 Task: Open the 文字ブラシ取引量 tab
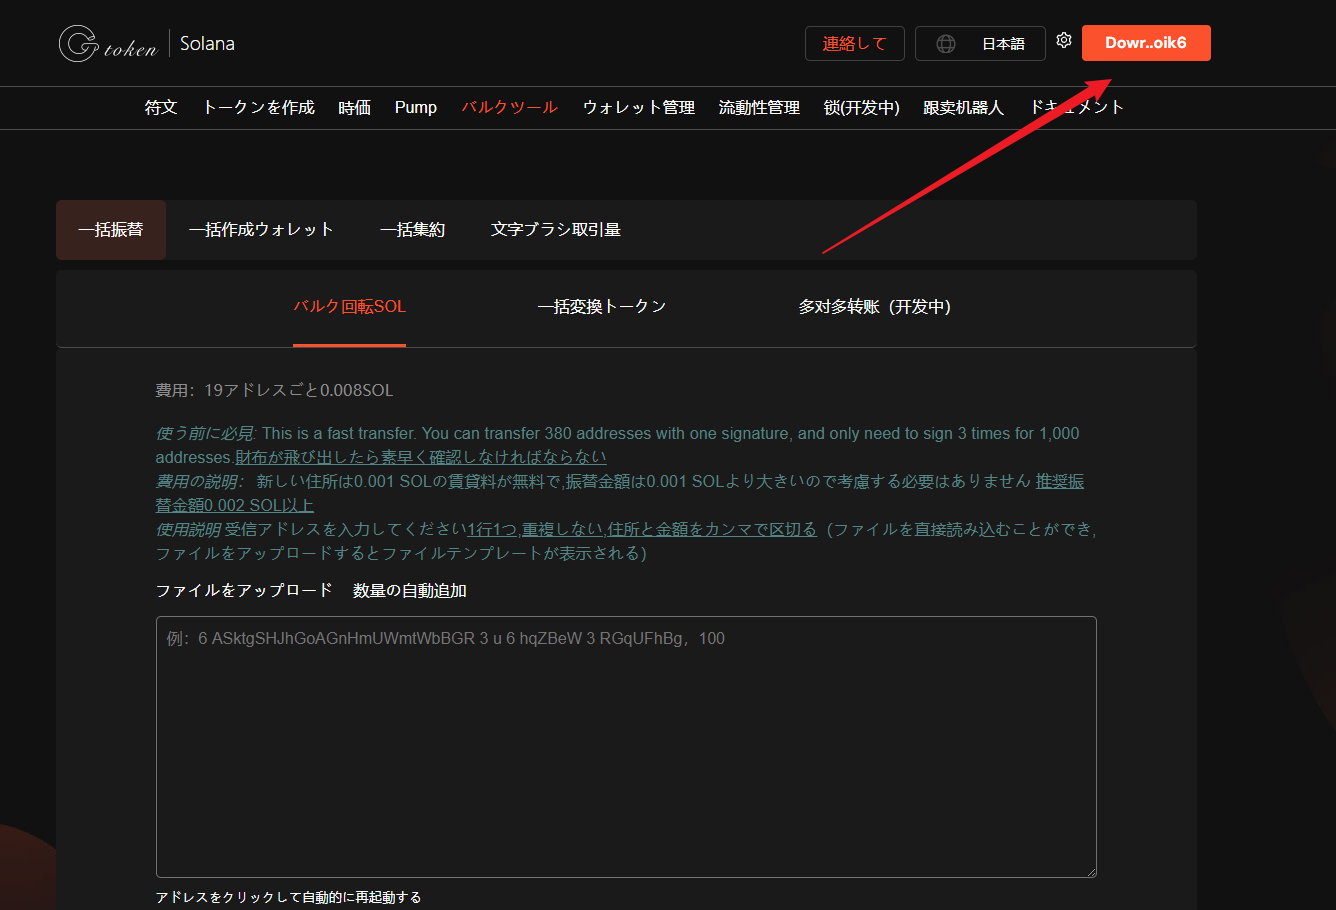coord(555,230)
